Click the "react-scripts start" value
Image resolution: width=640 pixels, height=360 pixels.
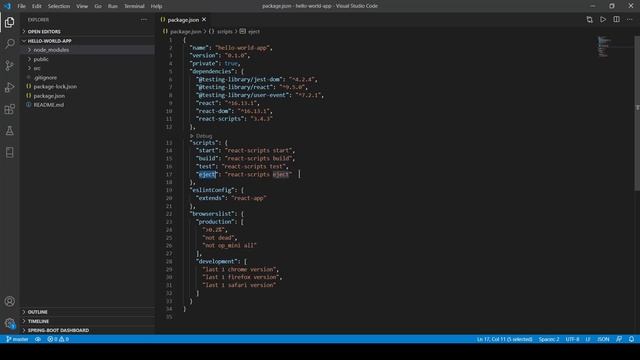(x=258, y=151)
